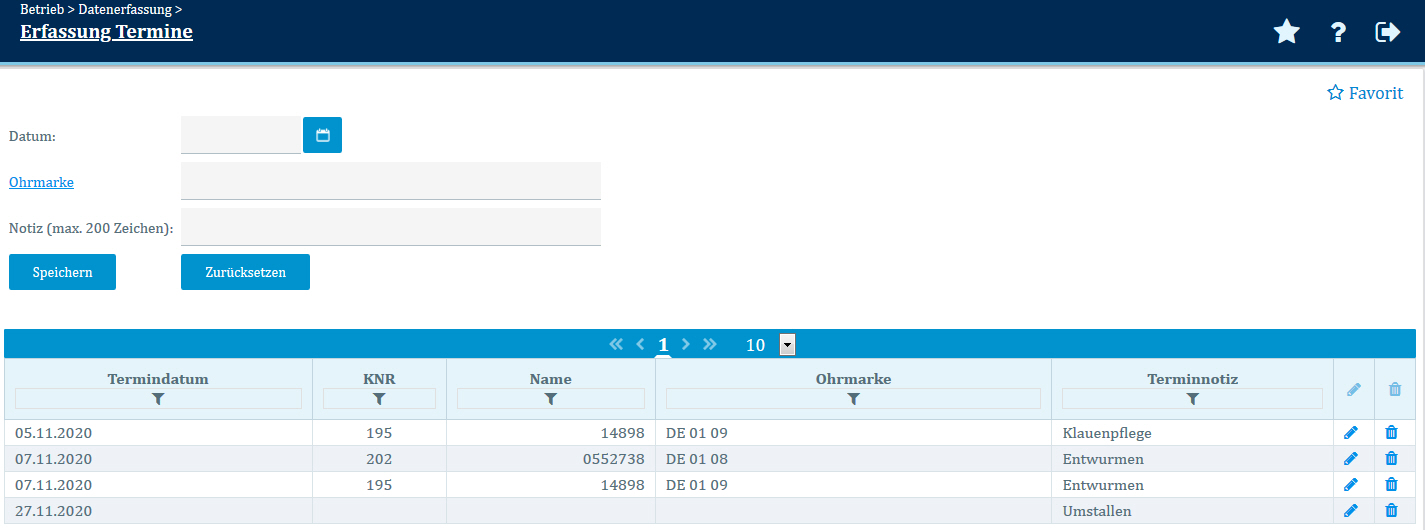Select page 1 in paginator

(x=663, y=345)
